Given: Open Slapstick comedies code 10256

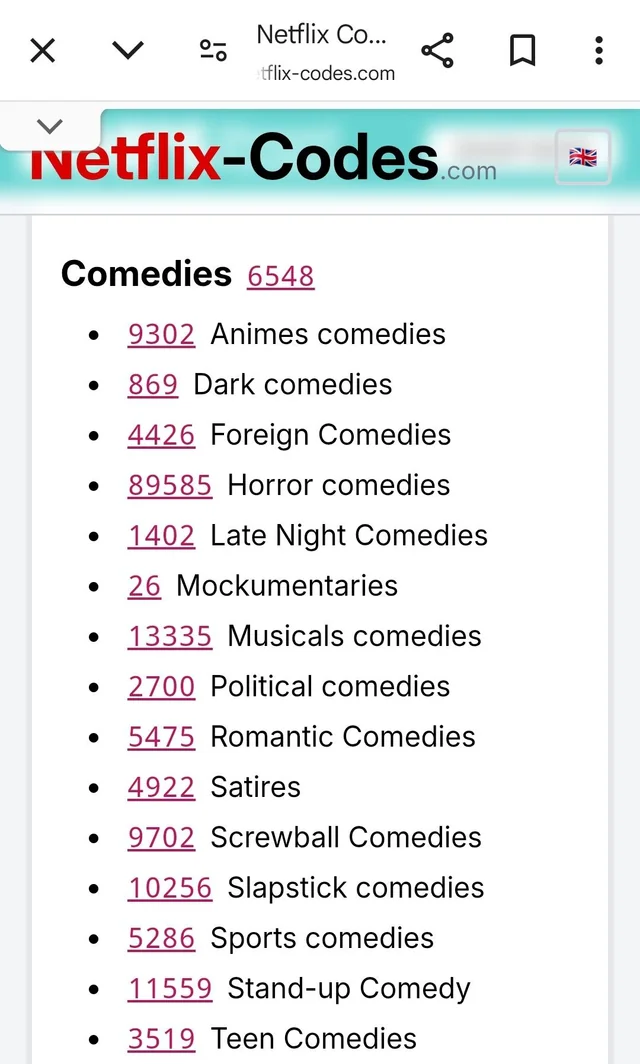Looking at the screenshot, I should [170, 888].
